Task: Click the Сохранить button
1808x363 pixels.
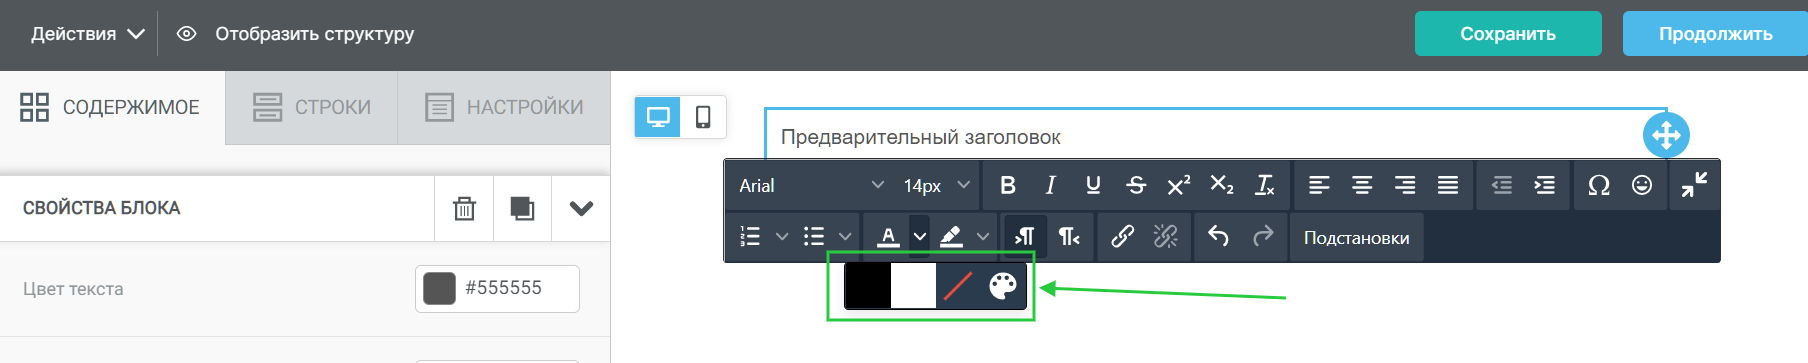Action: coord(1508,34)
